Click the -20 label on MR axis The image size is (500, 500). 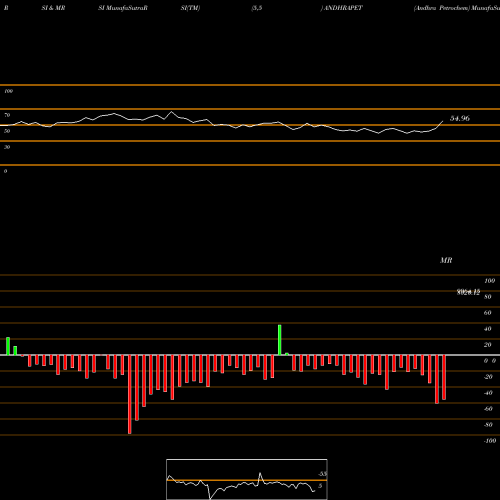point(488,377)
